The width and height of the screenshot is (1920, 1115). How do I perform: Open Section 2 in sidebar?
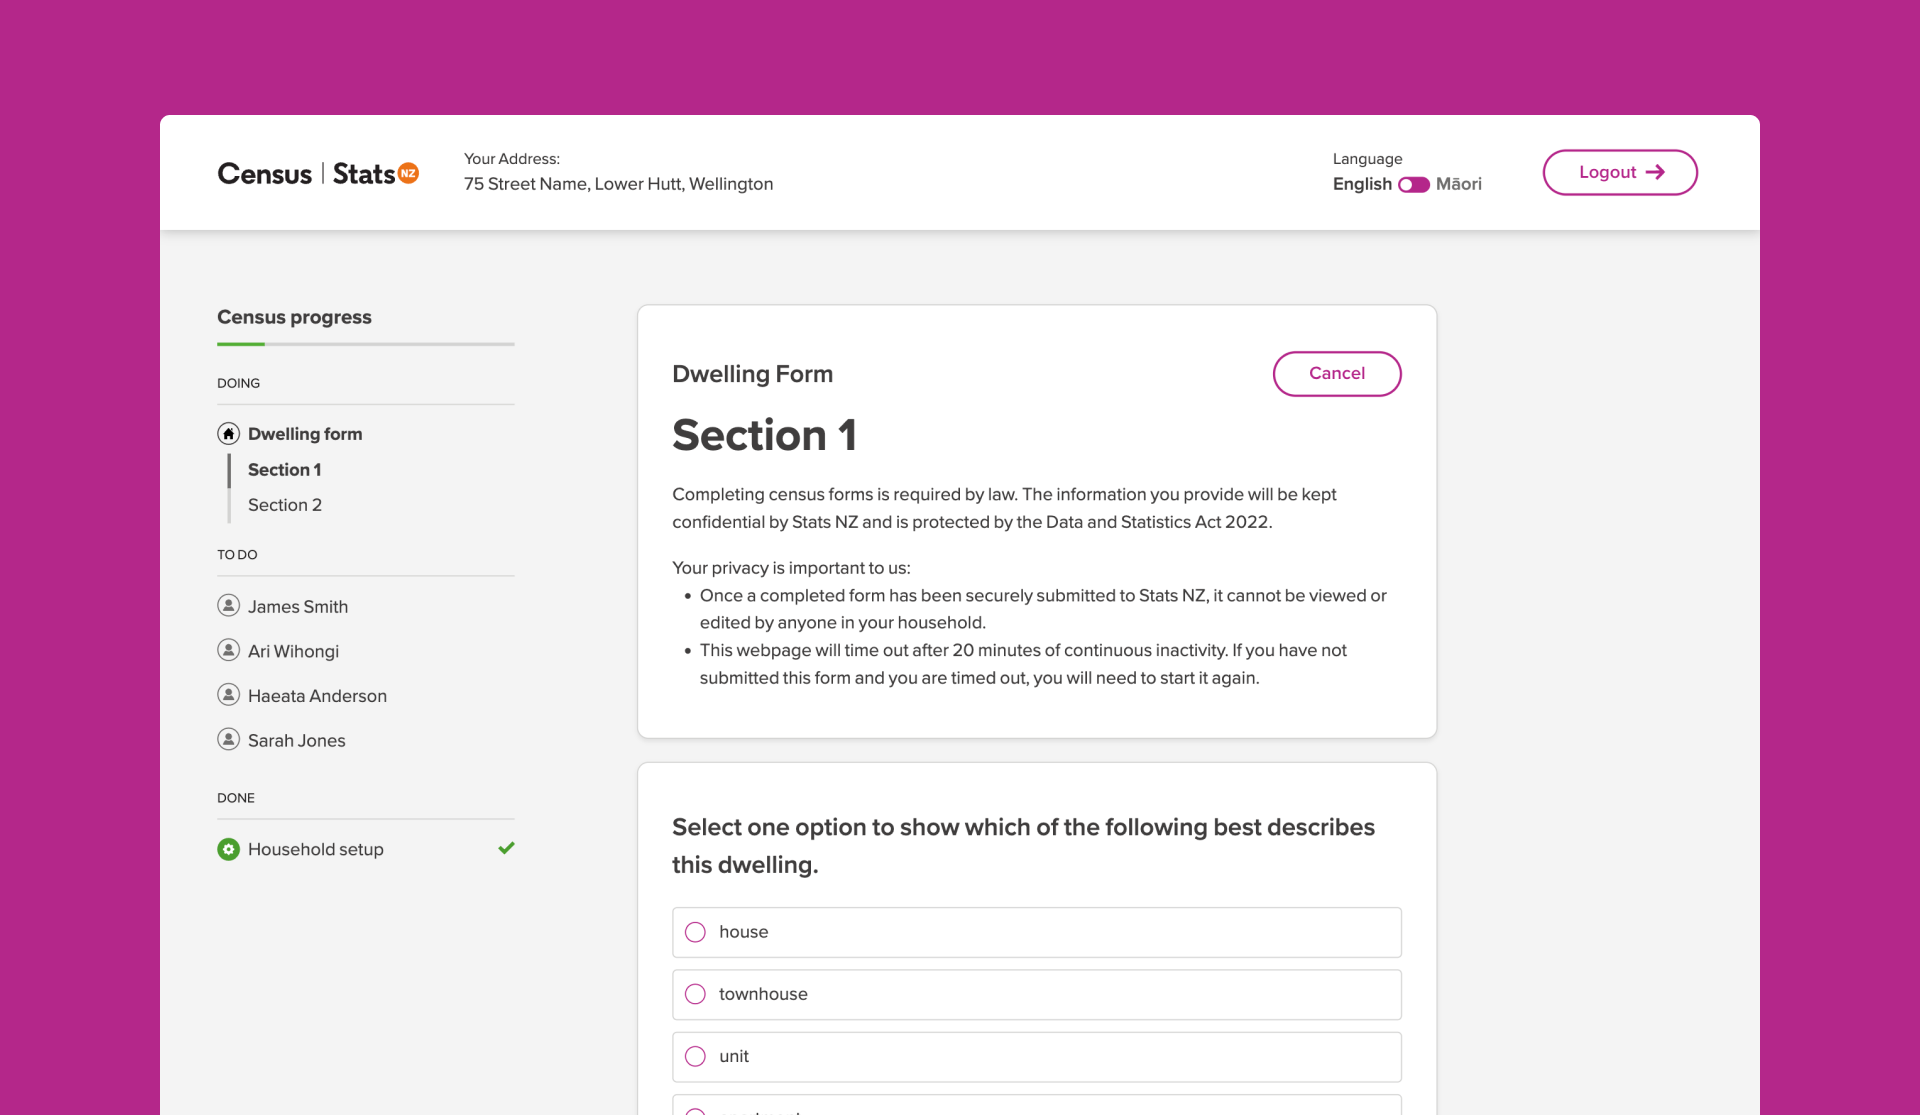[284, 505]
